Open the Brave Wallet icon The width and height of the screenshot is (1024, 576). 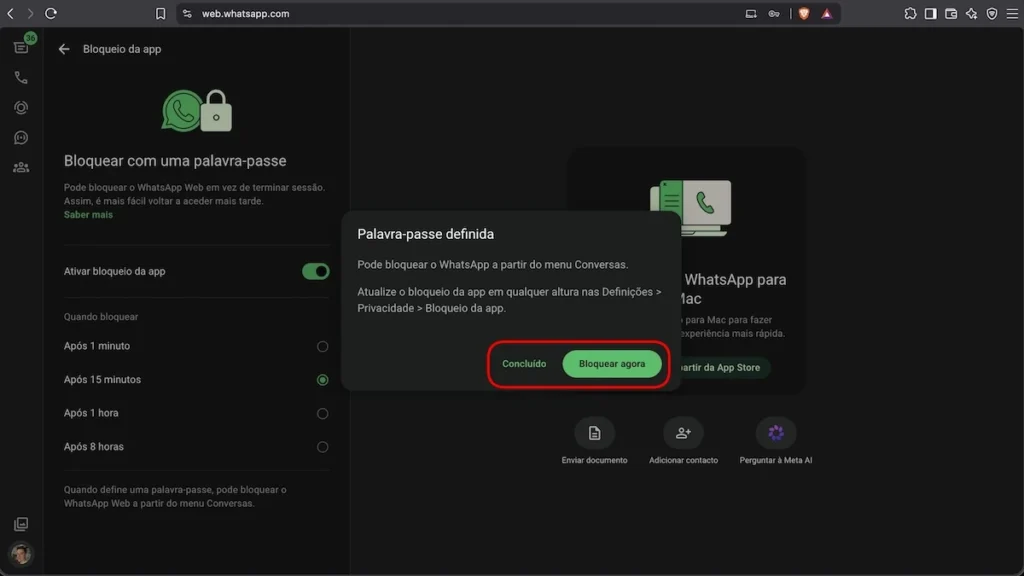tap(951, 13)
